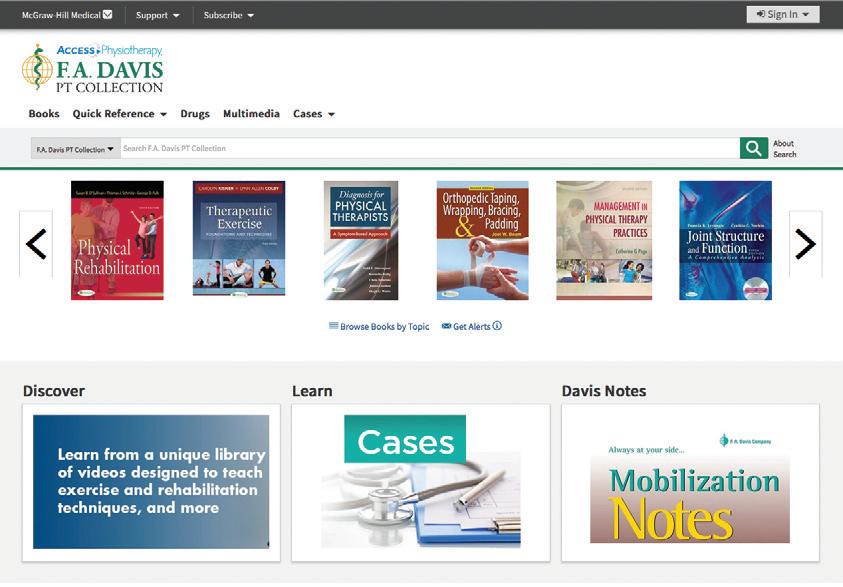This screenshot has height=587, width=843.
Task: Click the green search magnifier button
Action: click(x=753, y=148)
